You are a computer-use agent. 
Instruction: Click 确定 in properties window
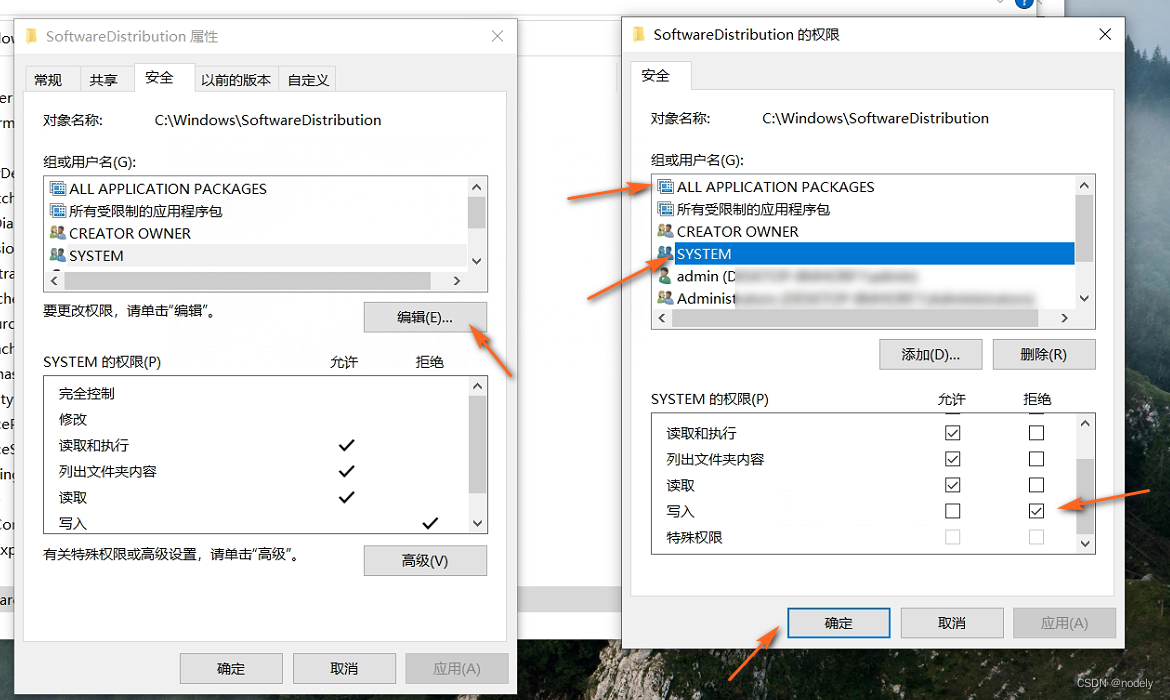(231, 669)
